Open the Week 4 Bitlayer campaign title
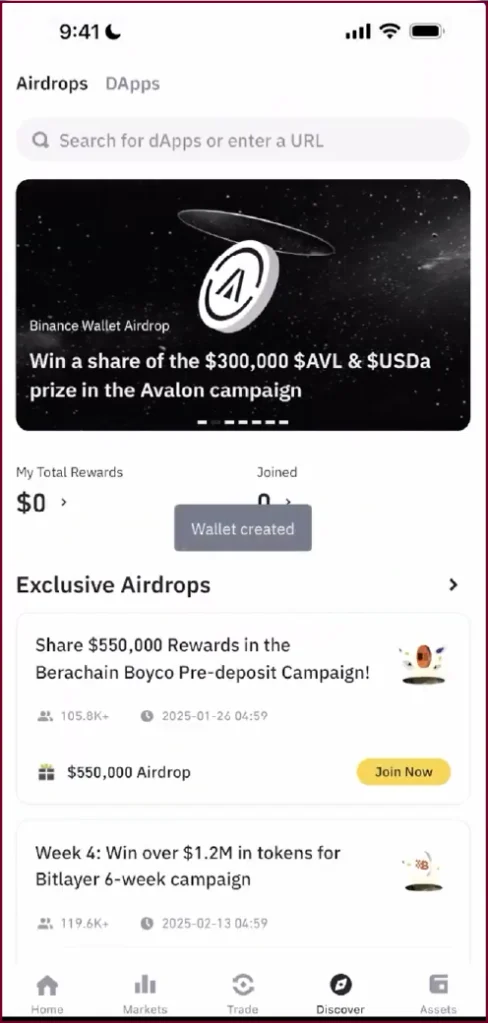 [x=188, y=866]
